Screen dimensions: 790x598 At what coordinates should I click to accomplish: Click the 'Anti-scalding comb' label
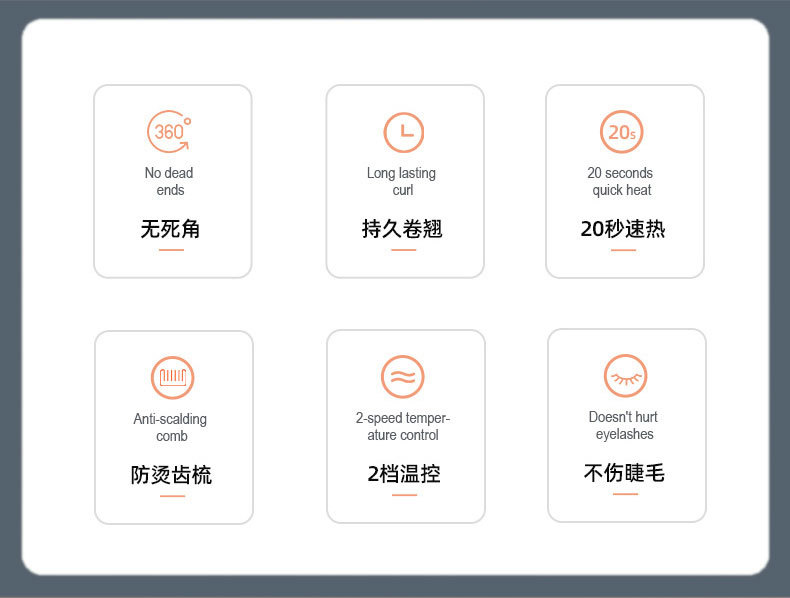coord(171,428)
